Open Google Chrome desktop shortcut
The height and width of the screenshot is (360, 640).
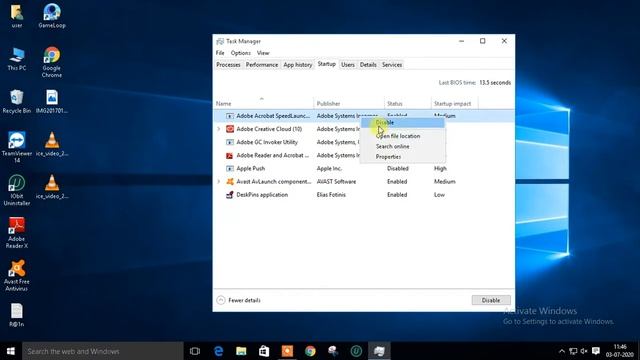tap(52, 62)
